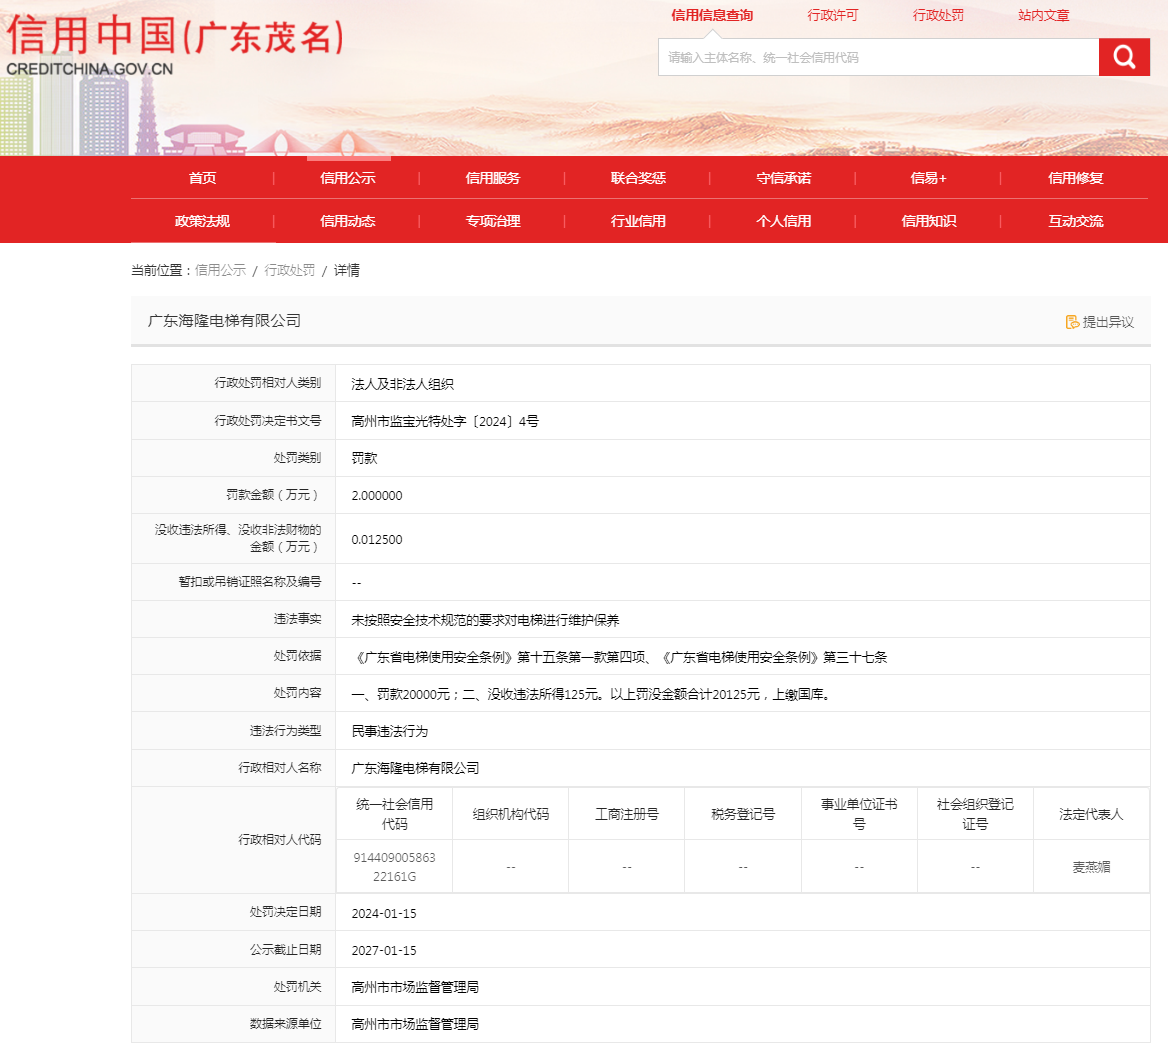Click the 统一社会信用代码 column header
This screenshot has height=1056, width=1168.
395,814
